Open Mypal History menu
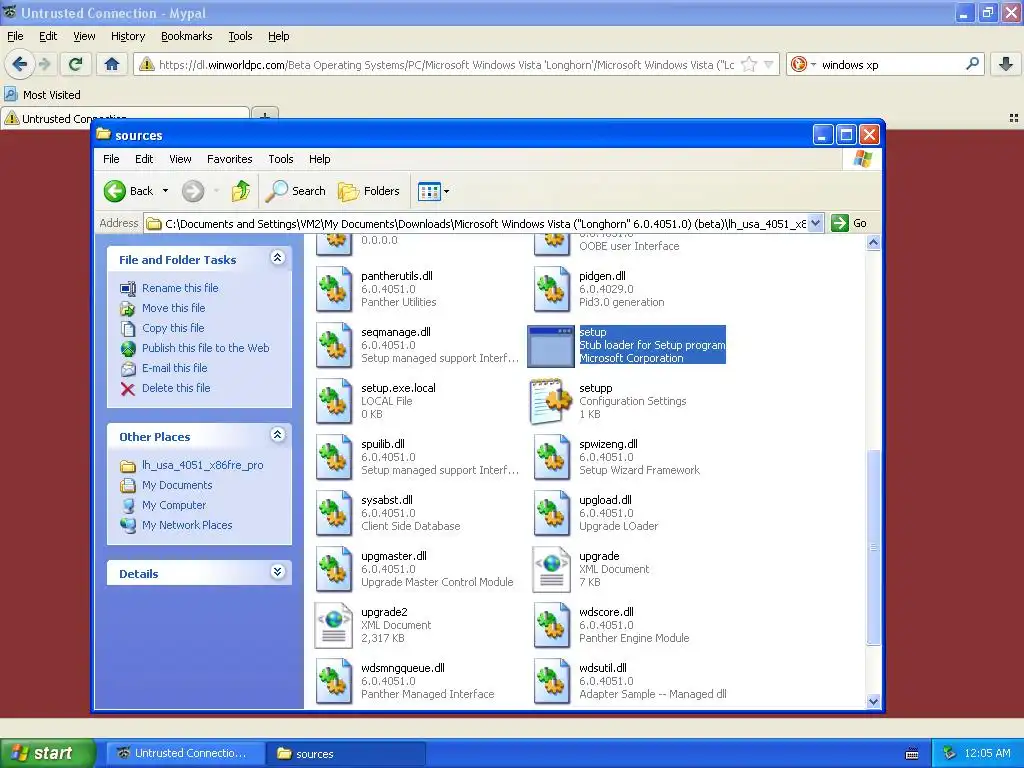Screen dimensions: 1024x768 click(128, 36)
